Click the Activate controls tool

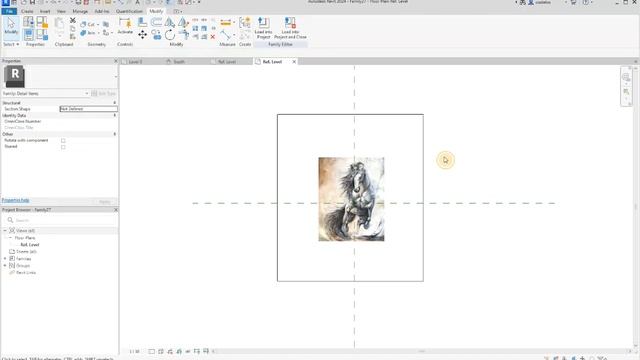(x=125, y=26)
